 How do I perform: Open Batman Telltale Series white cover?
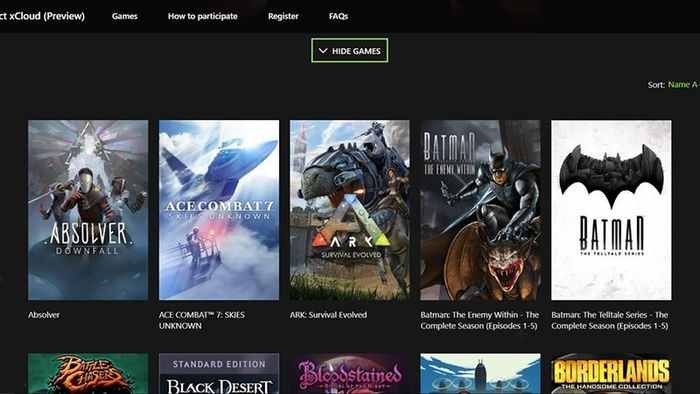tap(611, 210)
